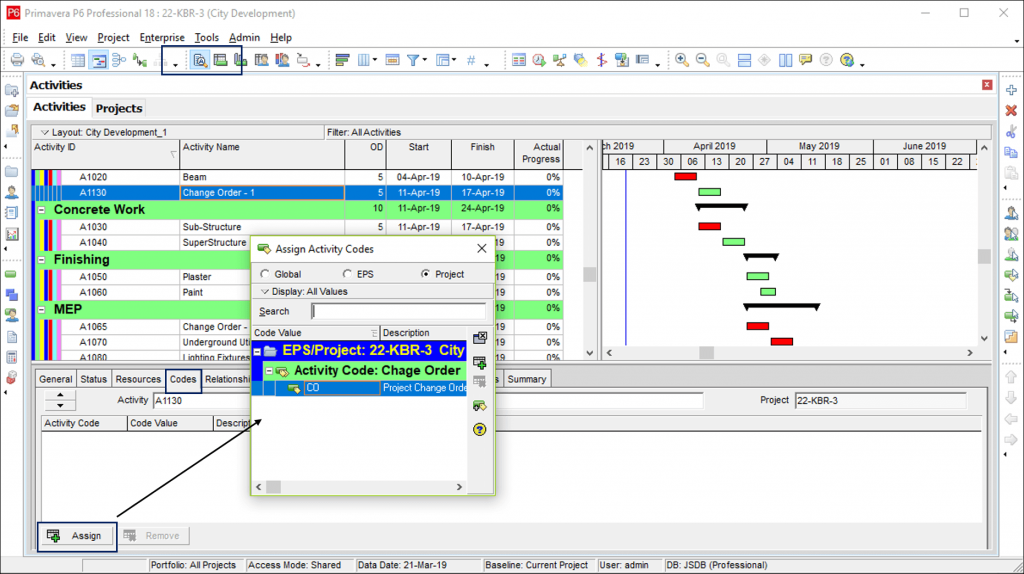1024x574 pixels.
Task: Click the assign icon in Assign Activity Codes dialog
Action: coord(479,362)
